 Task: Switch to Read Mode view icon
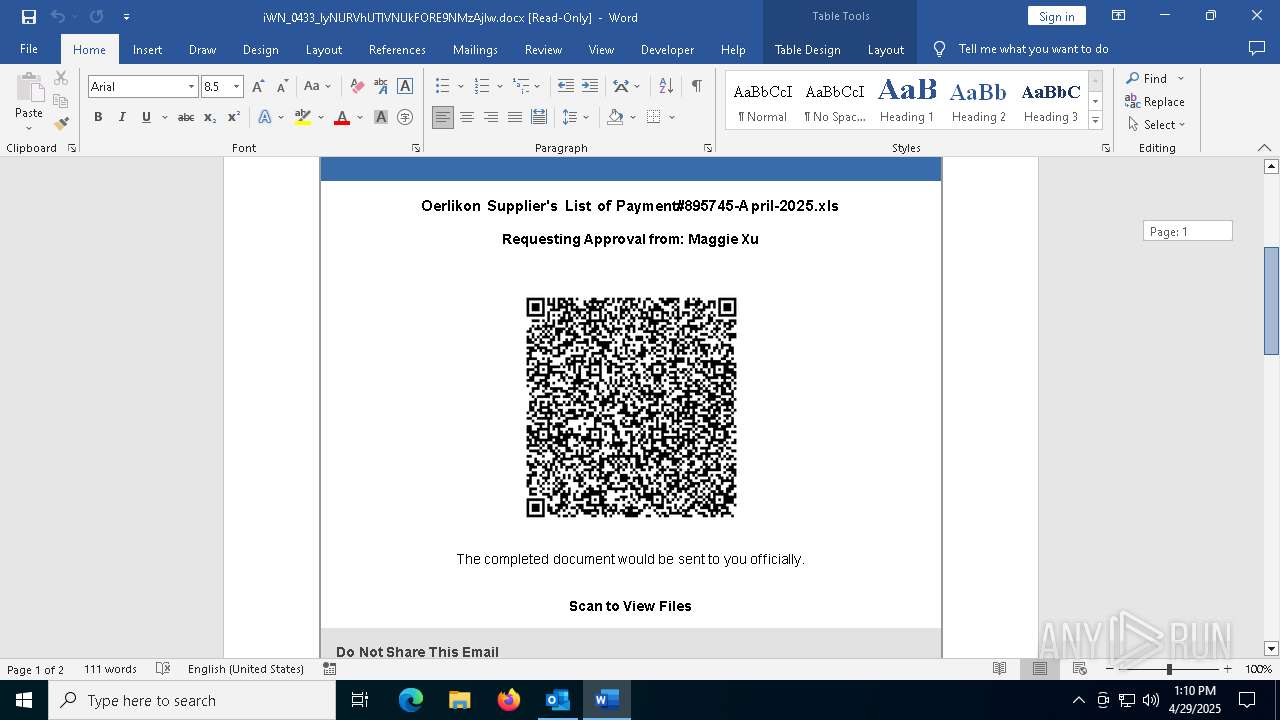tap(999, 669)
